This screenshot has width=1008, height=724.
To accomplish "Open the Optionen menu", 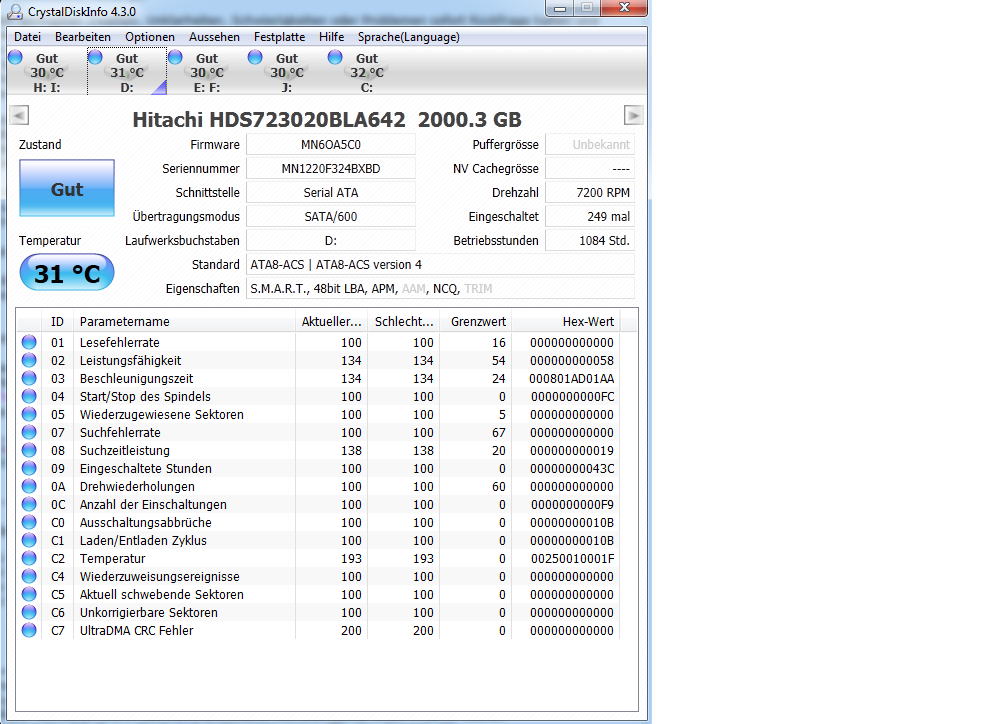I will pyautogui.click(x=150, y=37).
